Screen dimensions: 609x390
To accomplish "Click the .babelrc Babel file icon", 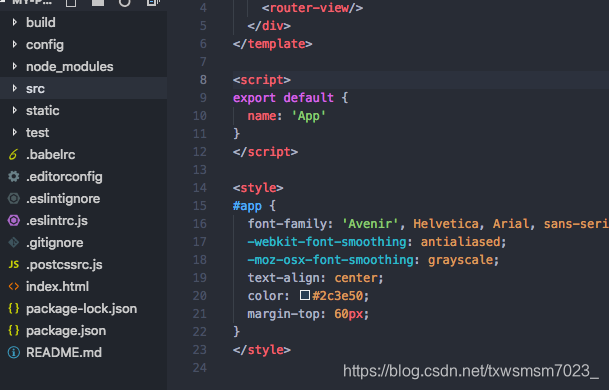I will (x=14, y=155).
